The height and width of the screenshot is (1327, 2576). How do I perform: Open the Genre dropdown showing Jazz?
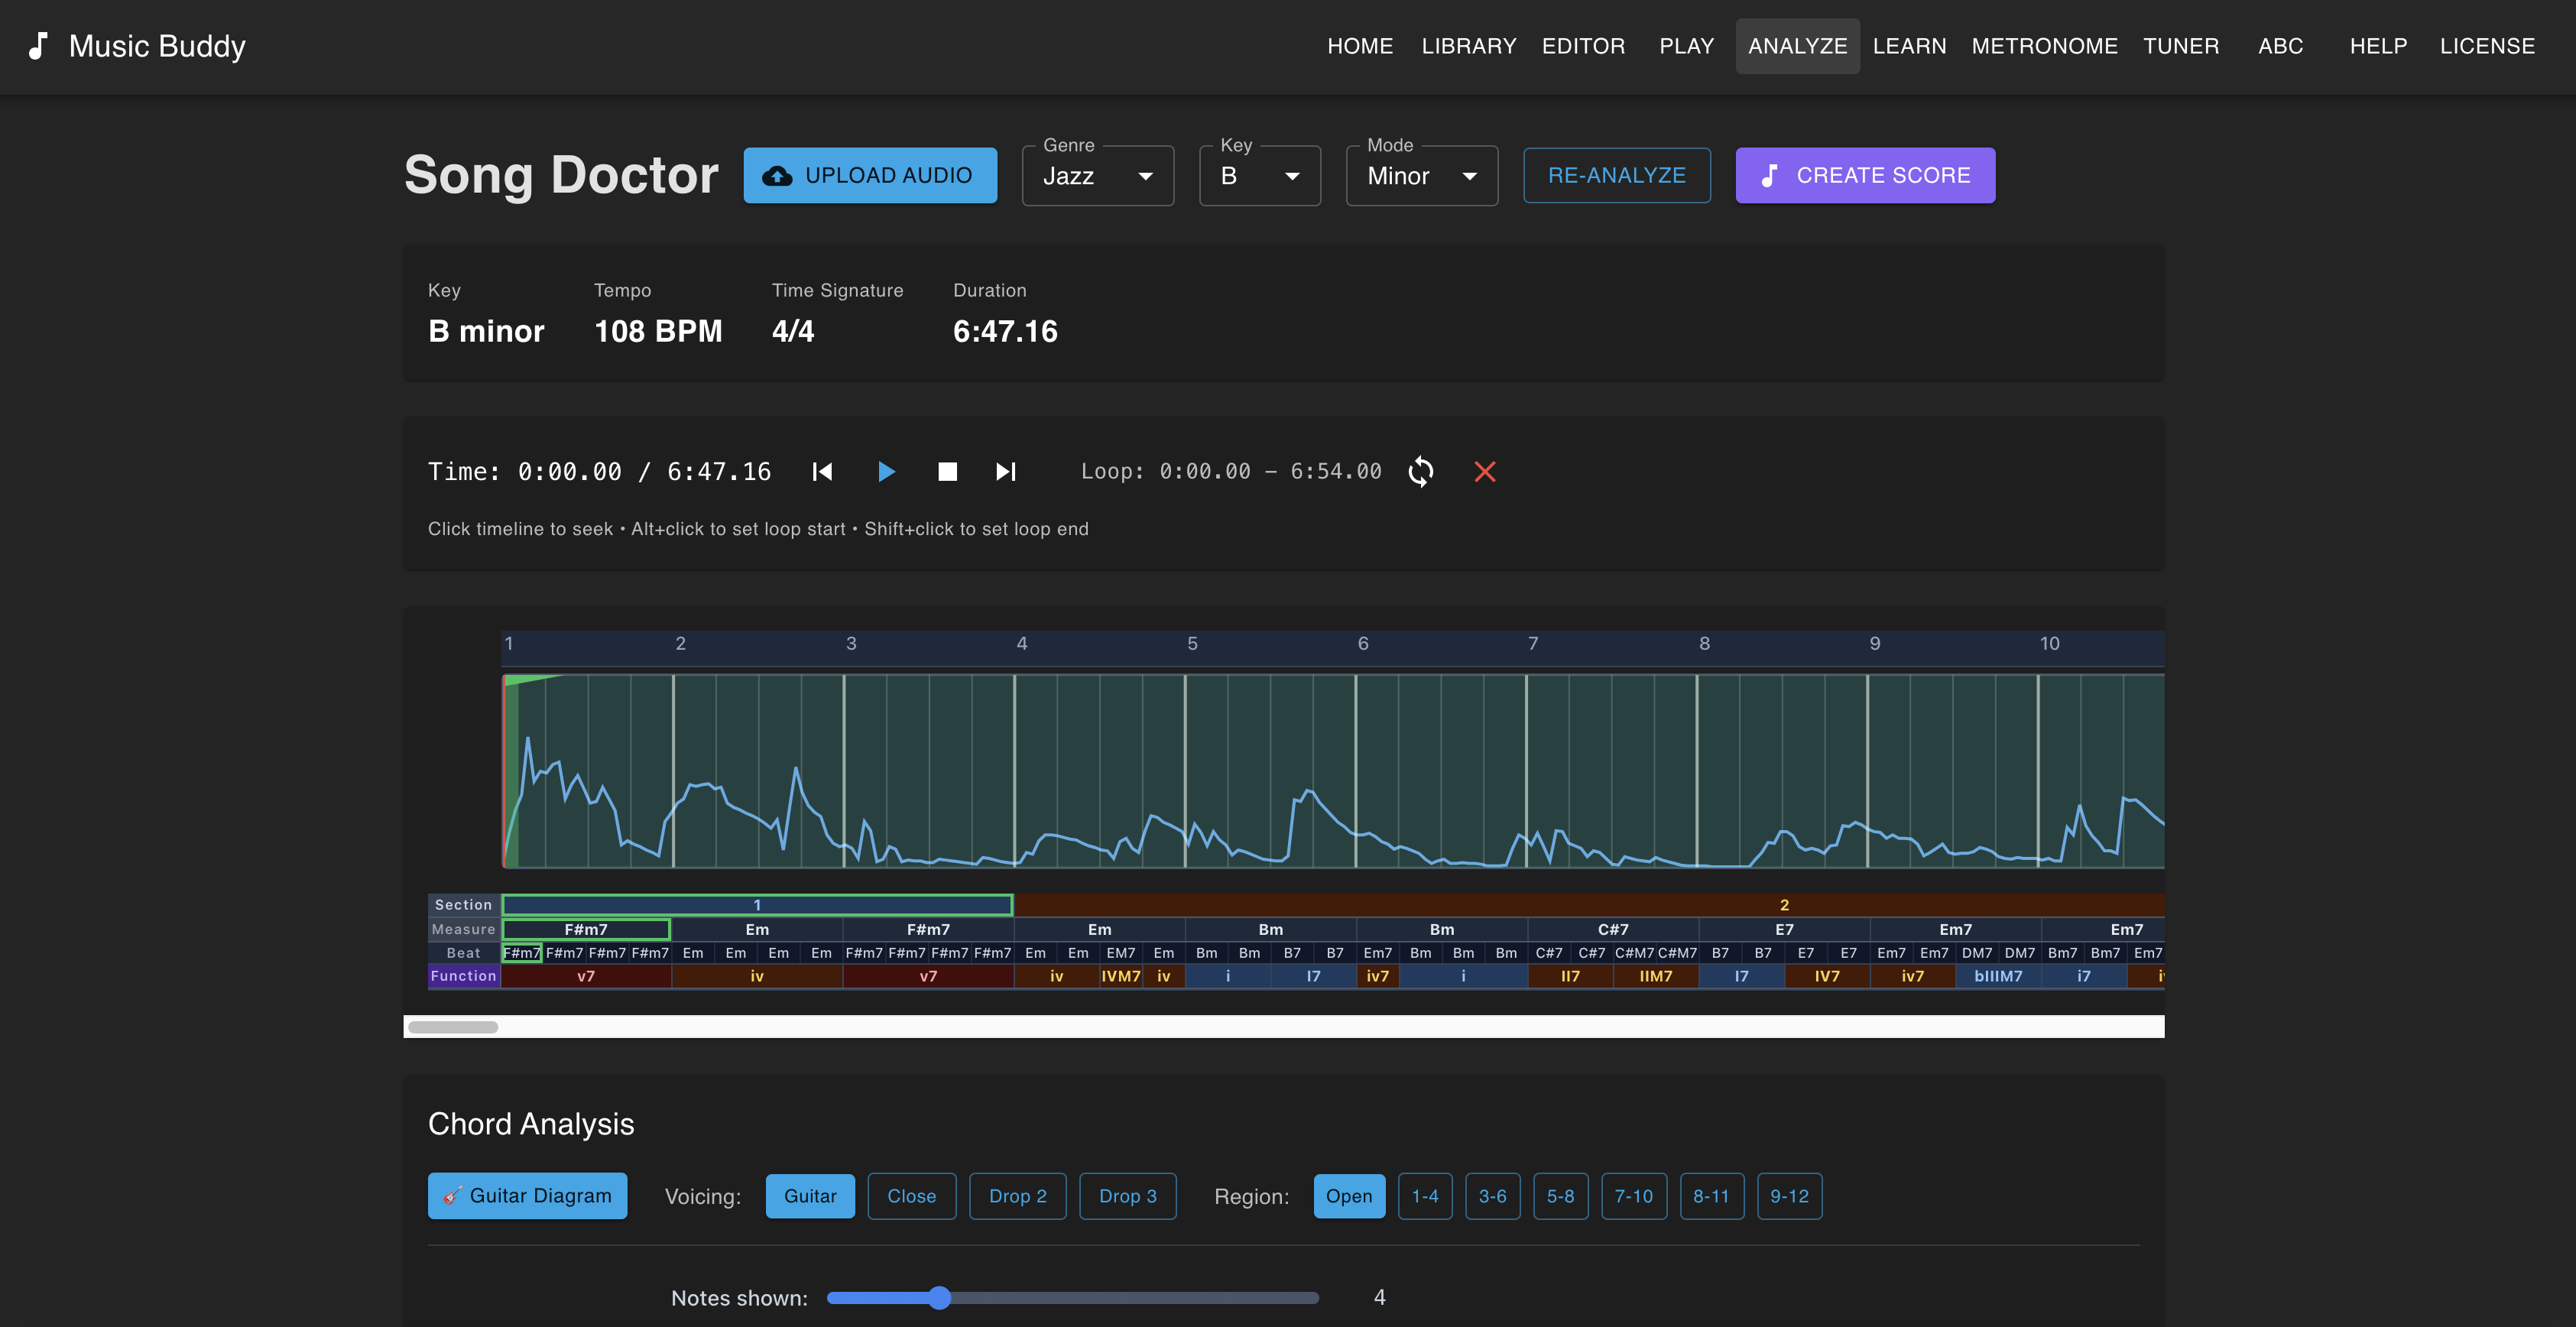[1097, 176]
